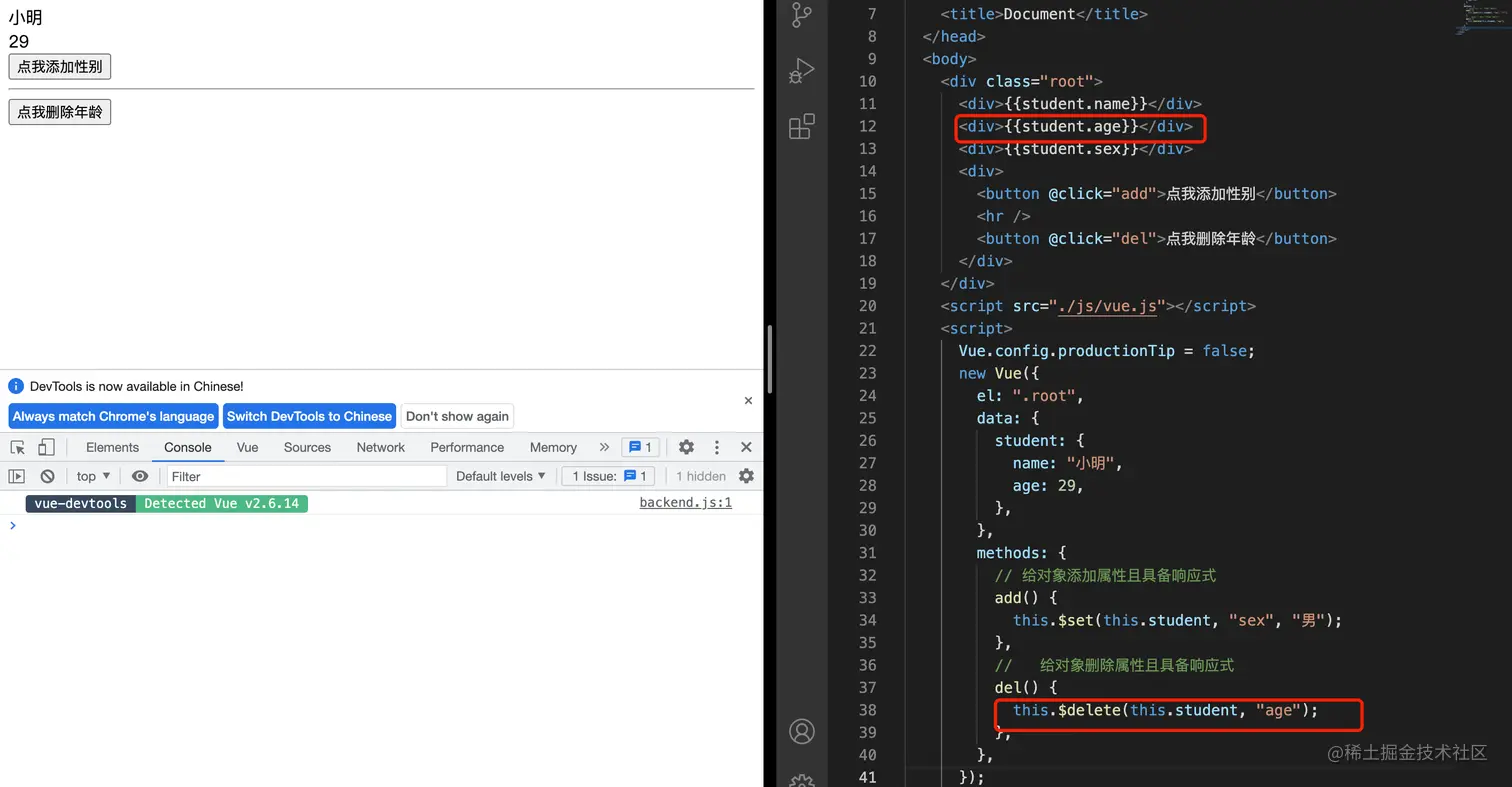Click the 小明 text on the page
Viewport: 1512px width, 787px height.
25,17
